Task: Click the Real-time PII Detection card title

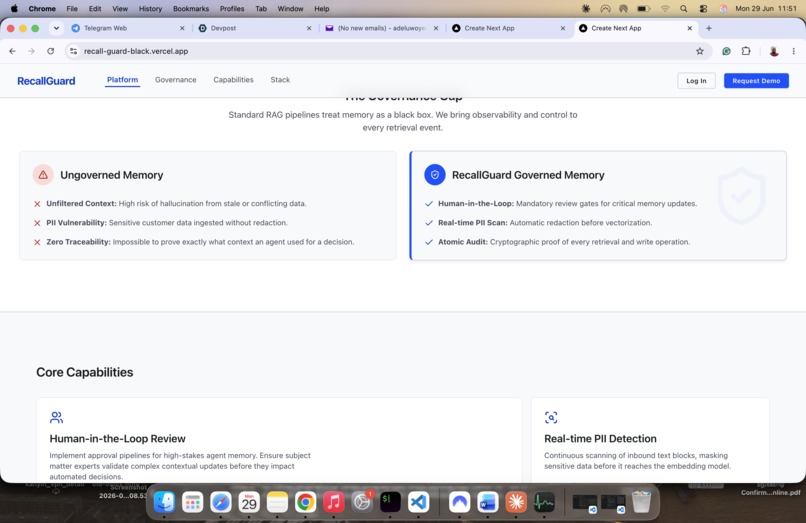Action: coord(600,439)
